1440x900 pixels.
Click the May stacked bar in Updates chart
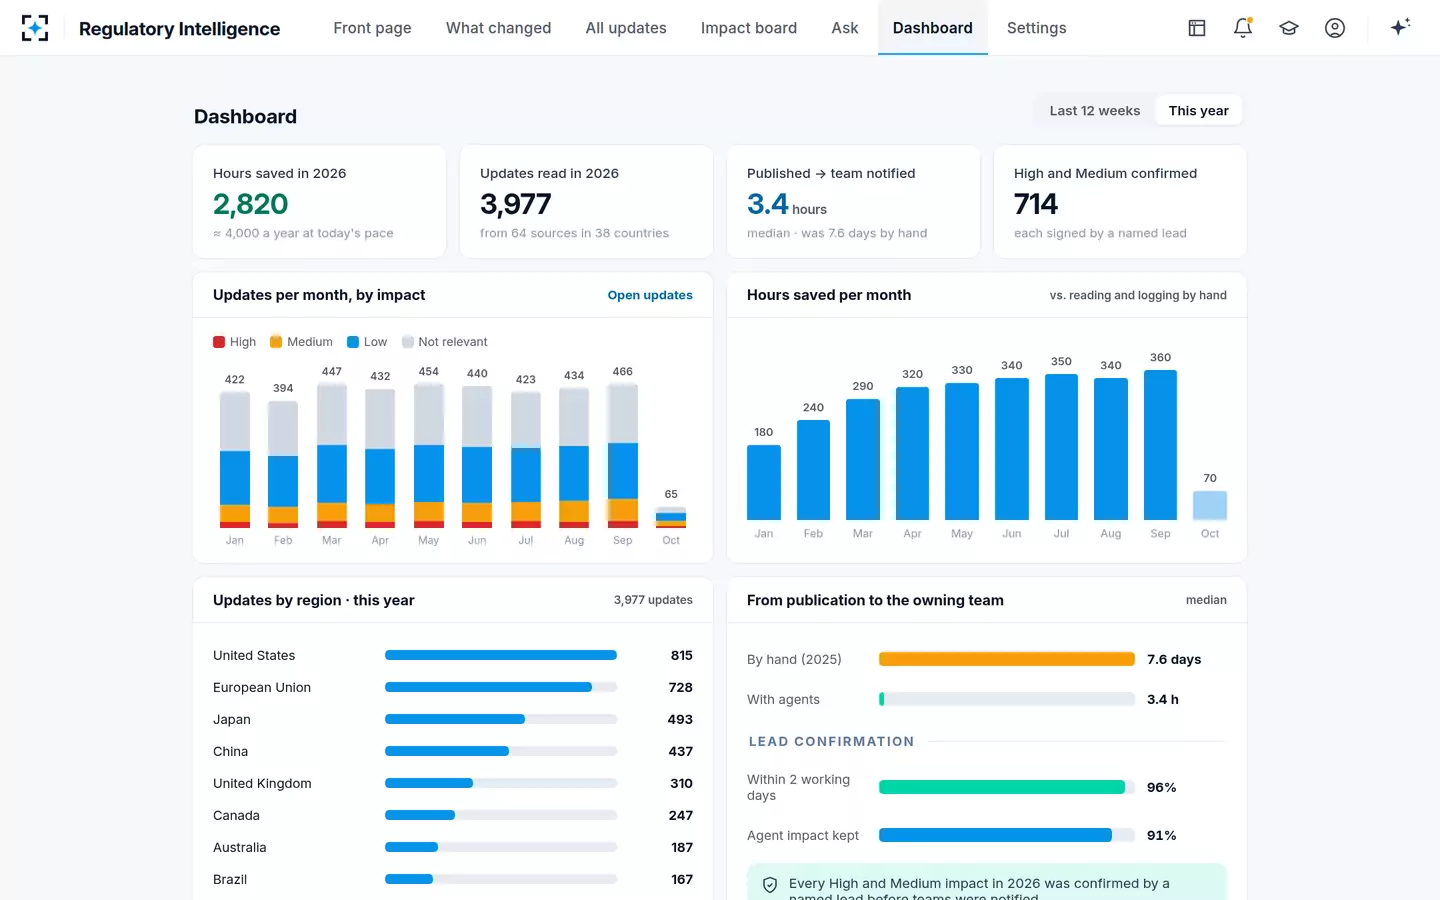pyautogui.click(x=429, y=455)
